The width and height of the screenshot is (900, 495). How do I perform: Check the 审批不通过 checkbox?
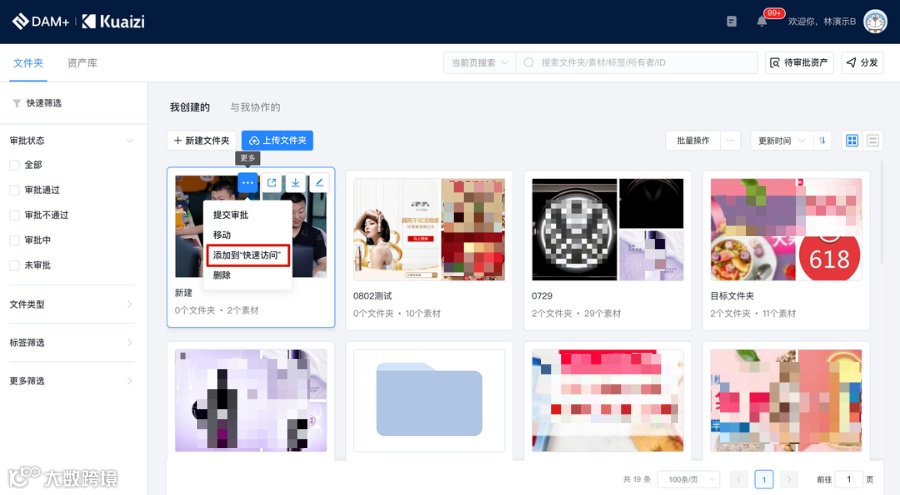point(14,215)
